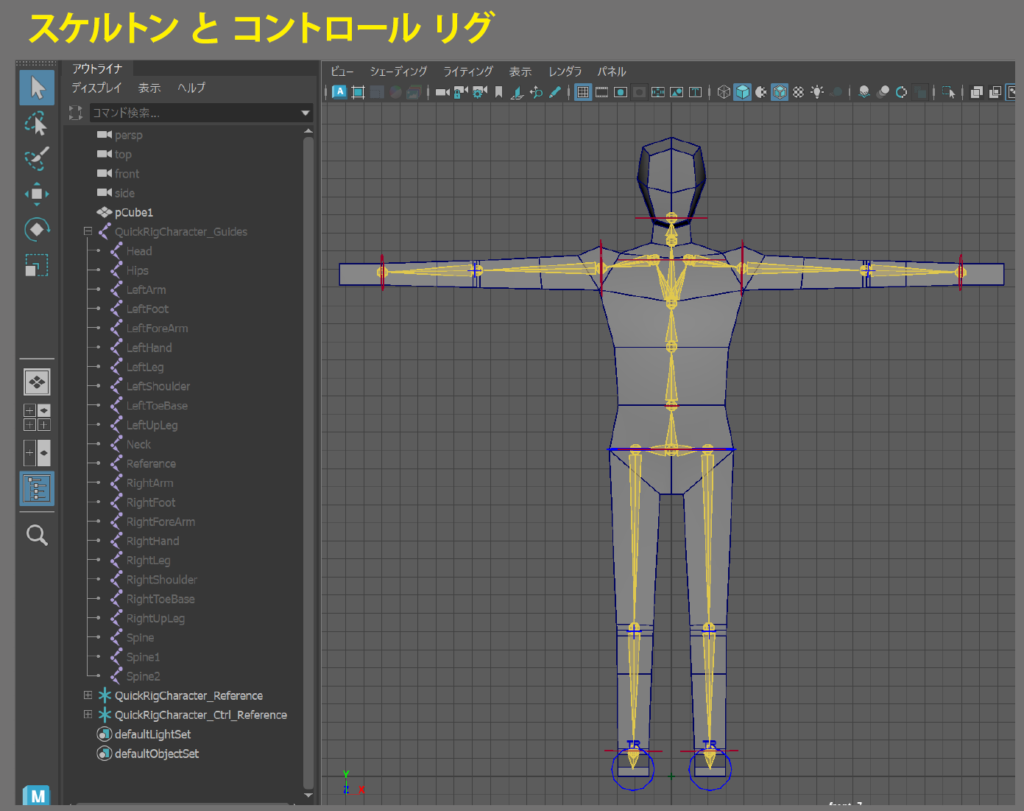The width and height of the screenshot is (1024, 811).
Task: Toggle the viewport grid display button
Action: coord(582,92)
